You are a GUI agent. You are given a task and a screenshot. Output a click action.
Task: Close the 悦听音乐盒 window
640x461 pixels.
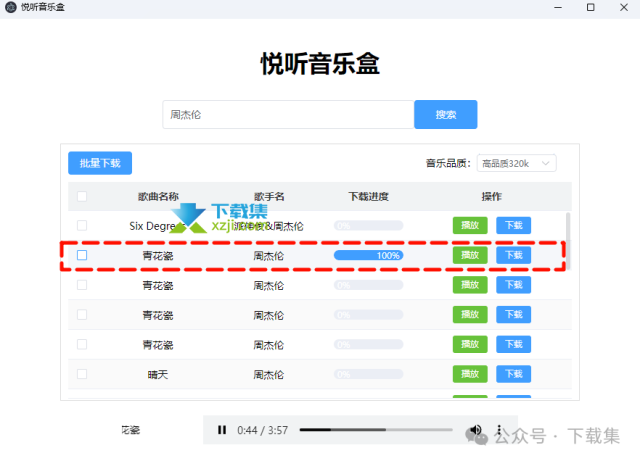[624, 7]
